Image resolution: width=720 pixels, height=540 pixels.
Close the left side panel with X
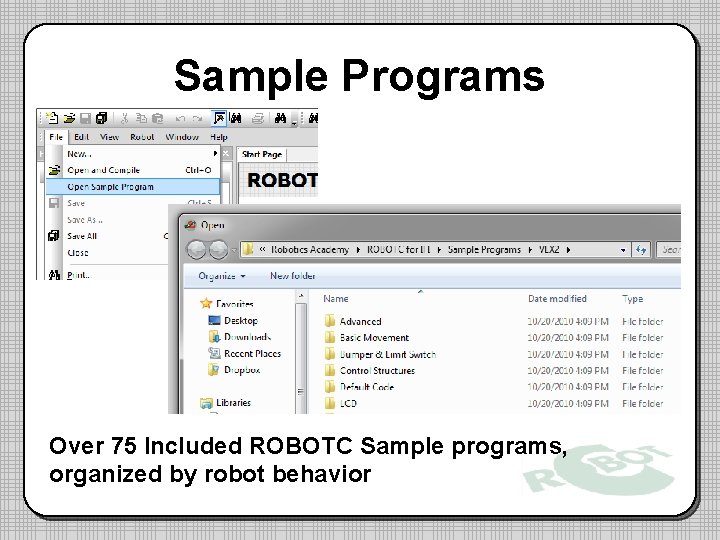click(x=225, y=154)
